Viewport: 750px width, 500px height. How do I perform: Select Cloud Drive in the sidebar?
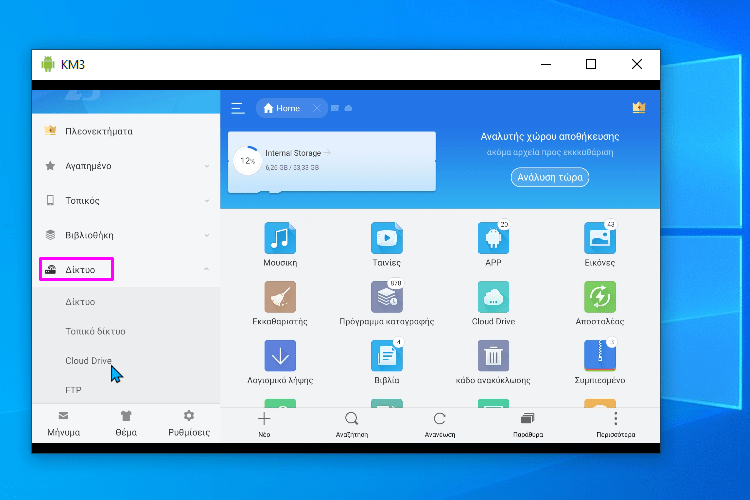(88, 360)
